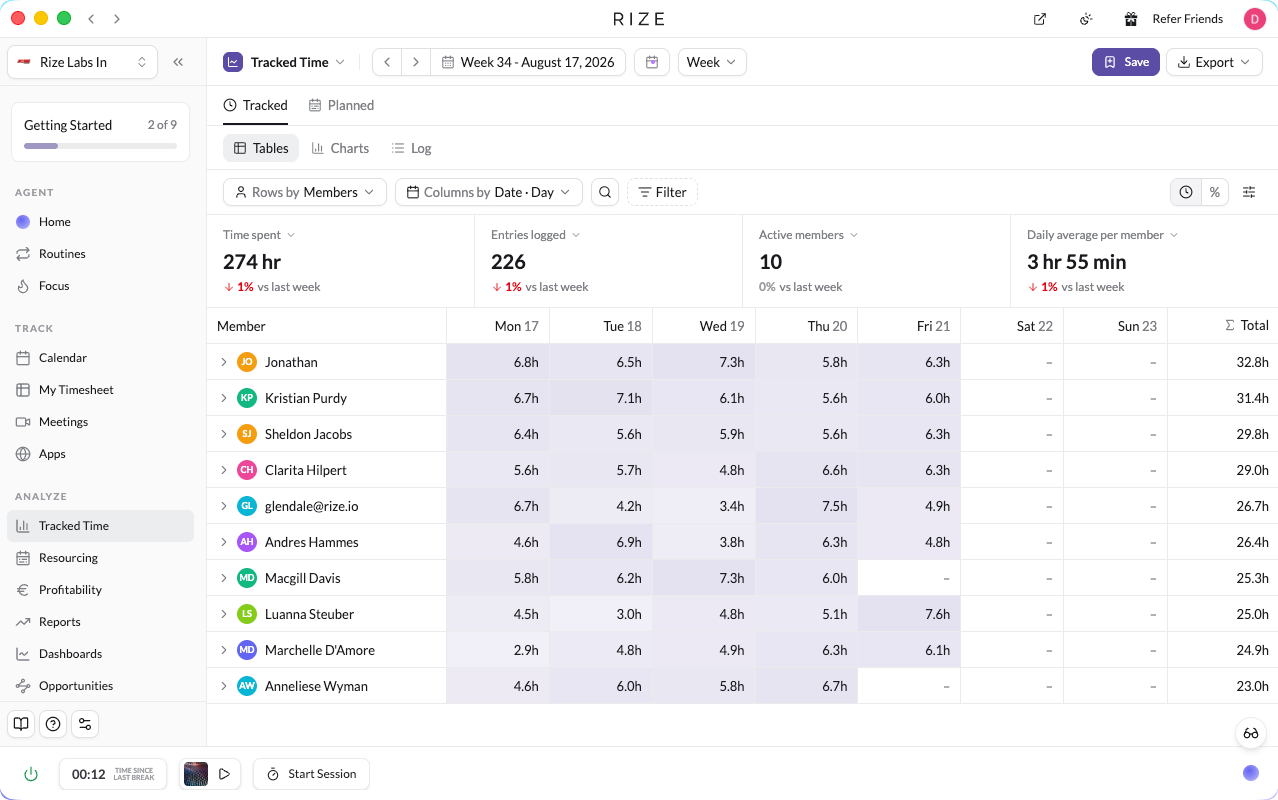This screenshot has width=1278, height=800.
Task: Click the power icon in the bottom bar
Action: [x=31, y=774]
